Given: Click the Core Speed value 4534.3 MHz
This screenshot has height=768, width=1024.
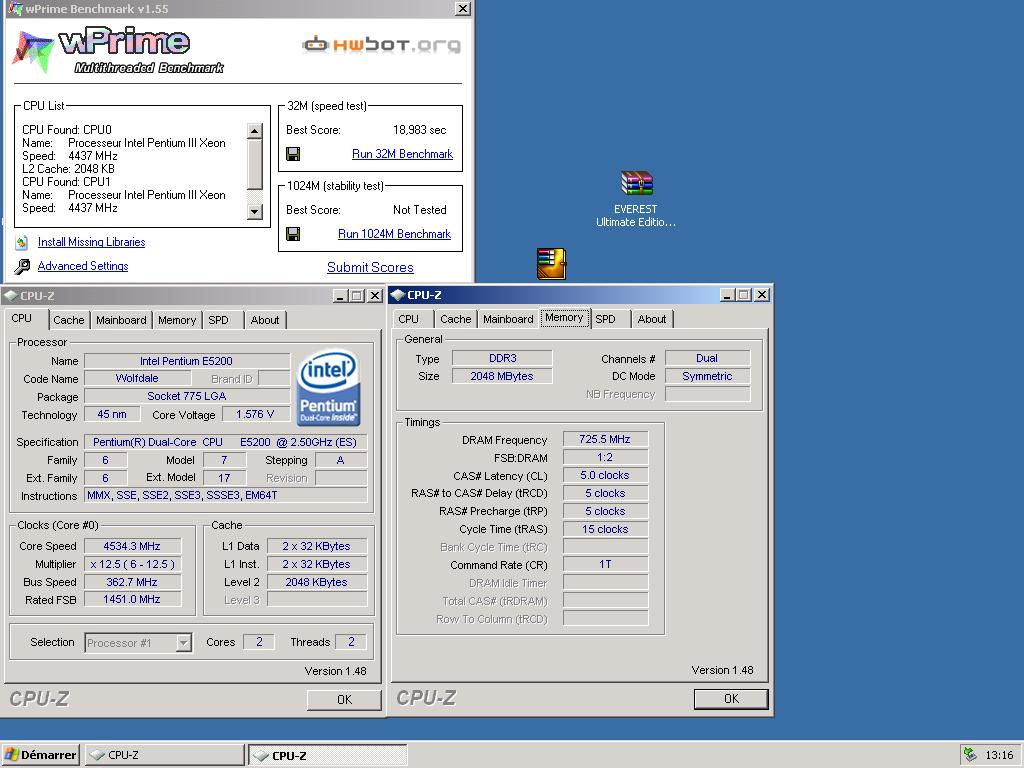Looking at the screenshot, I should pyautogui.click(x=133, y=546).
